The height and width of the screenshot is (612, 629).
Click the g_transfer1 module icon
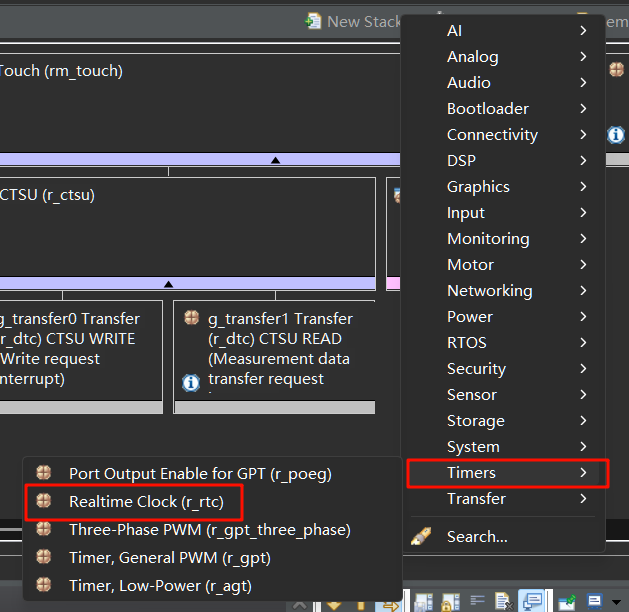coord(191,318)
